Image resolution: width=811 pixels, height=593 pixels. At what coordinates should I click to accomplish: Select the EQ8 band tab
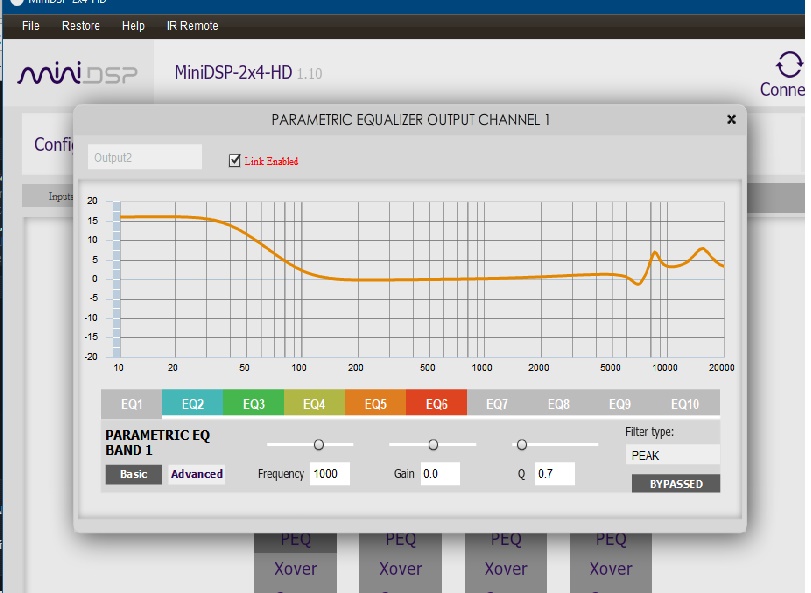[x=559, y=404]
